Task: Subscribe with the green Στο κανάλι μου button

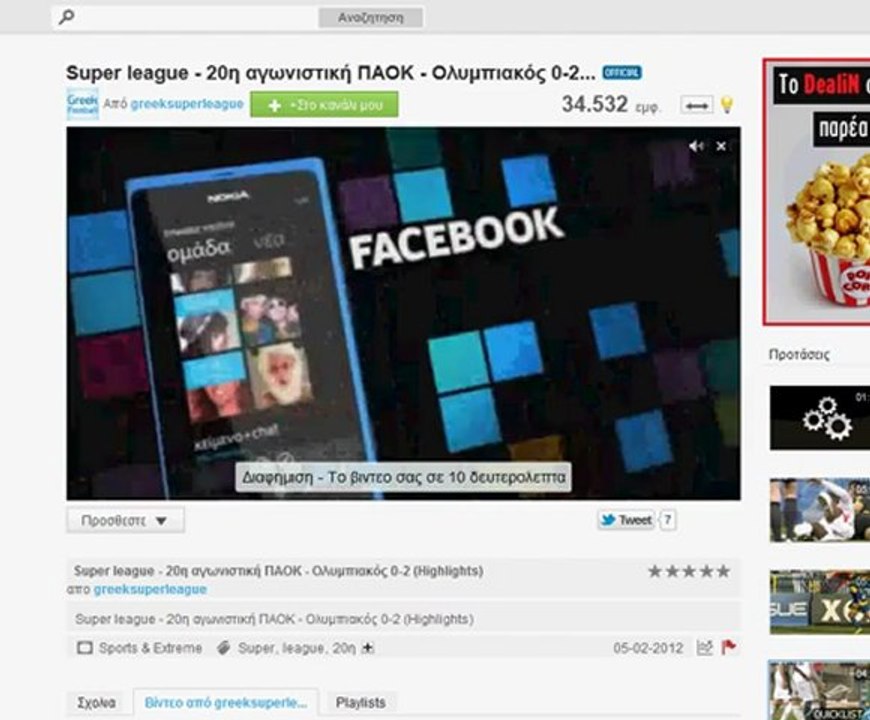Action: click(324, 104)
